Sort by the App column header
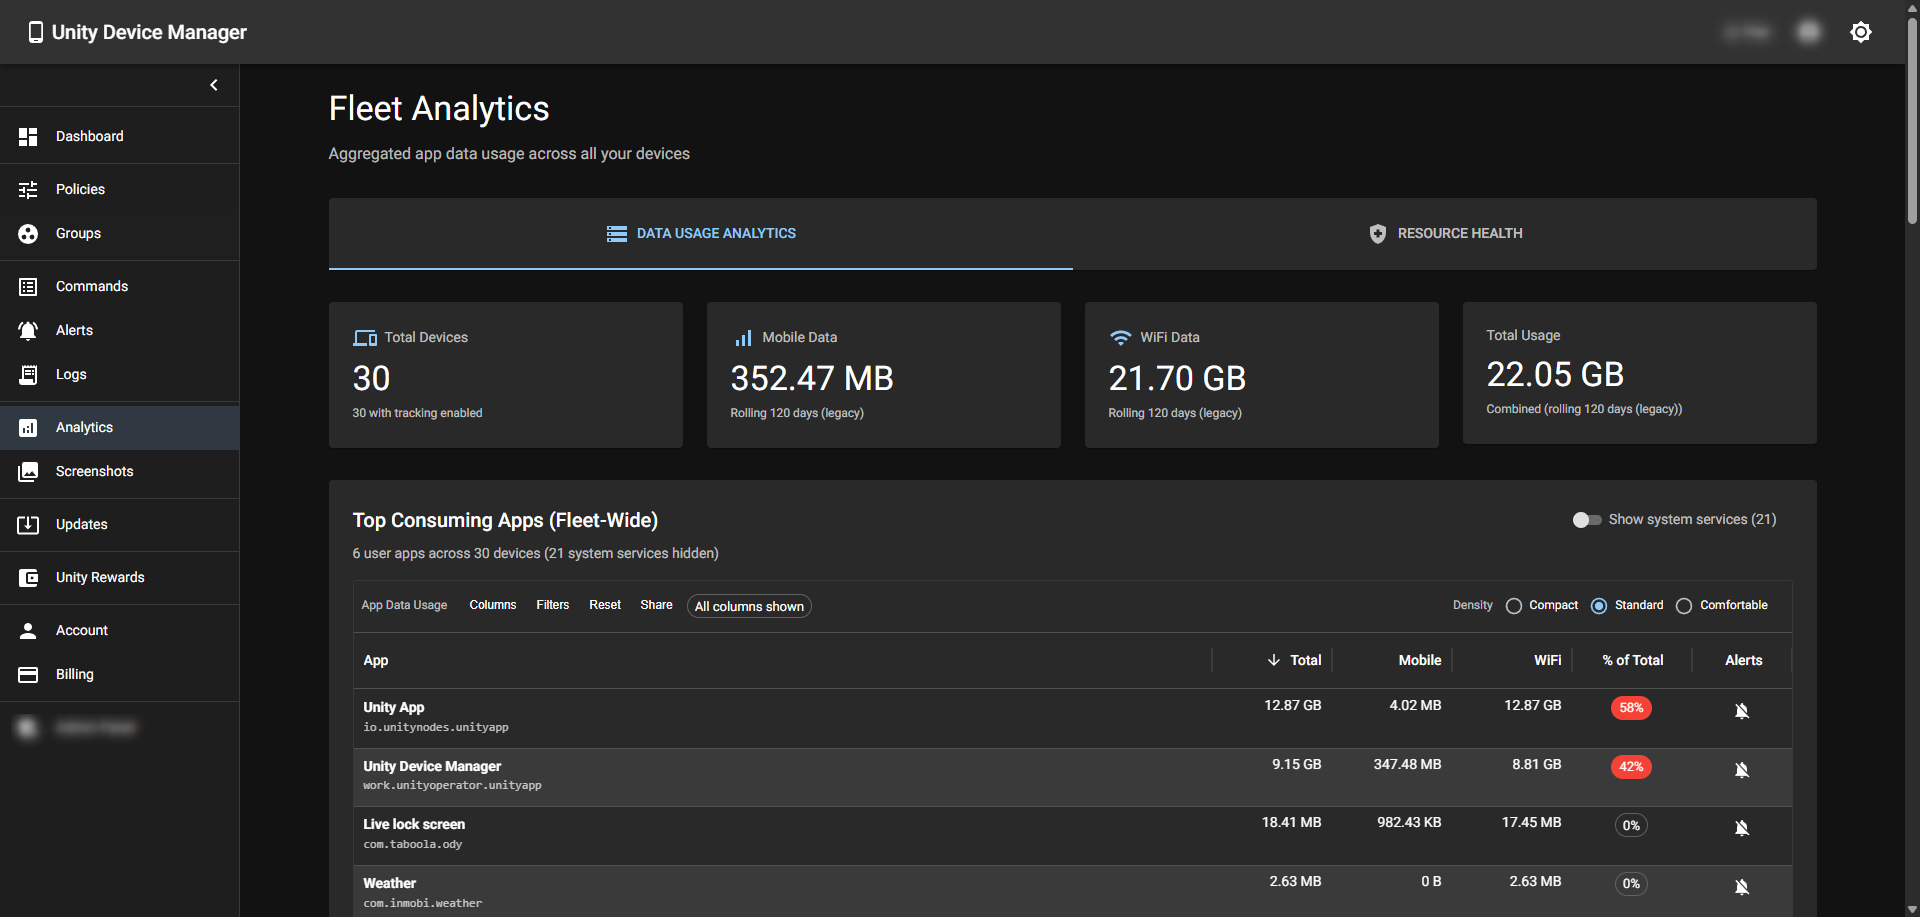 pyautogui.click(x=376, y=660)
